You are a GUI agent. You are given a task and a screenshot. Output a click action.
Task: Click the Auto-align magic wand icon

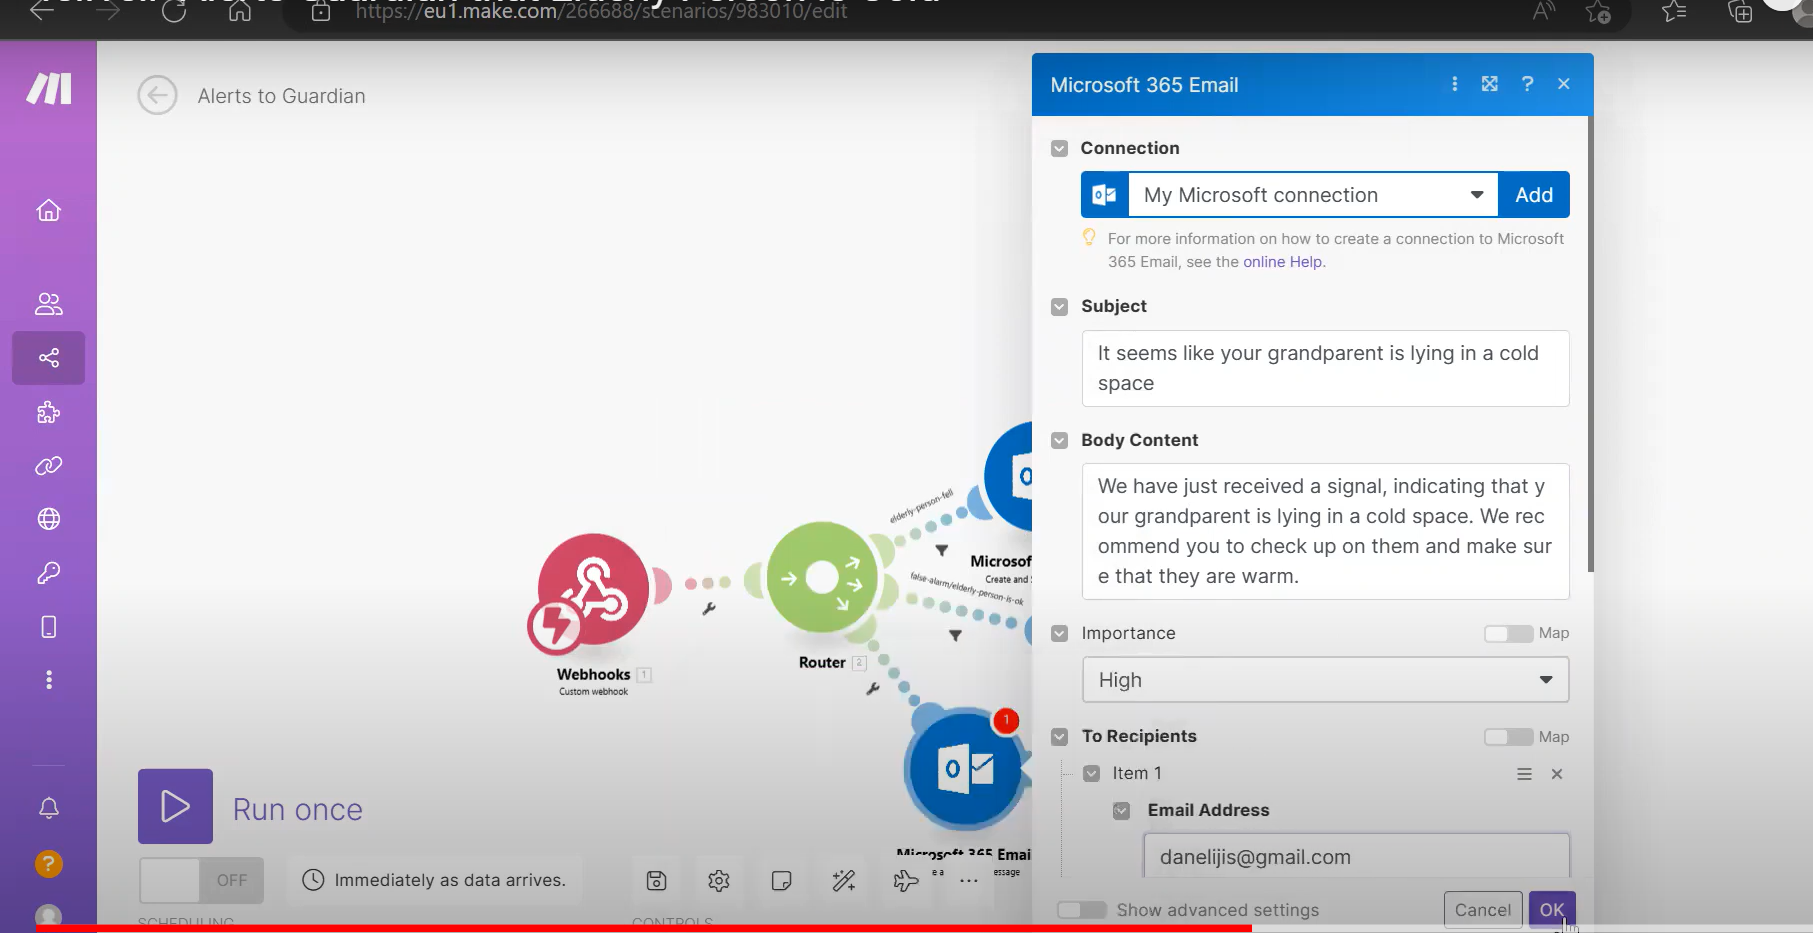point(844,880)
